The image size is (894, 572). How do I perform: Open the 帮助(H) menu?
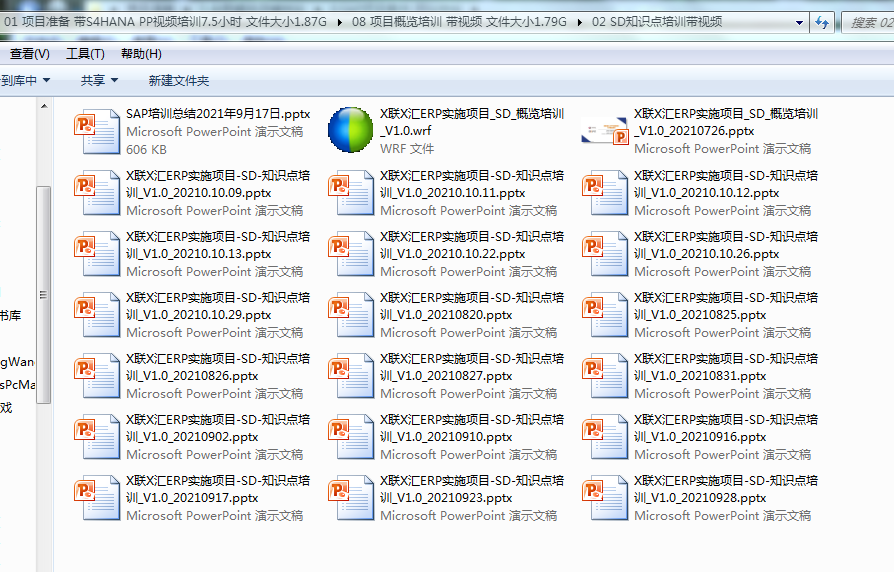140,54
